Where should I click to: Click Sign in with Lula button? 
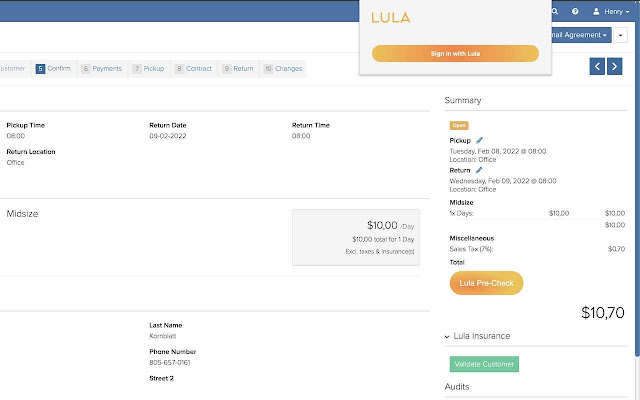point(455,53)
